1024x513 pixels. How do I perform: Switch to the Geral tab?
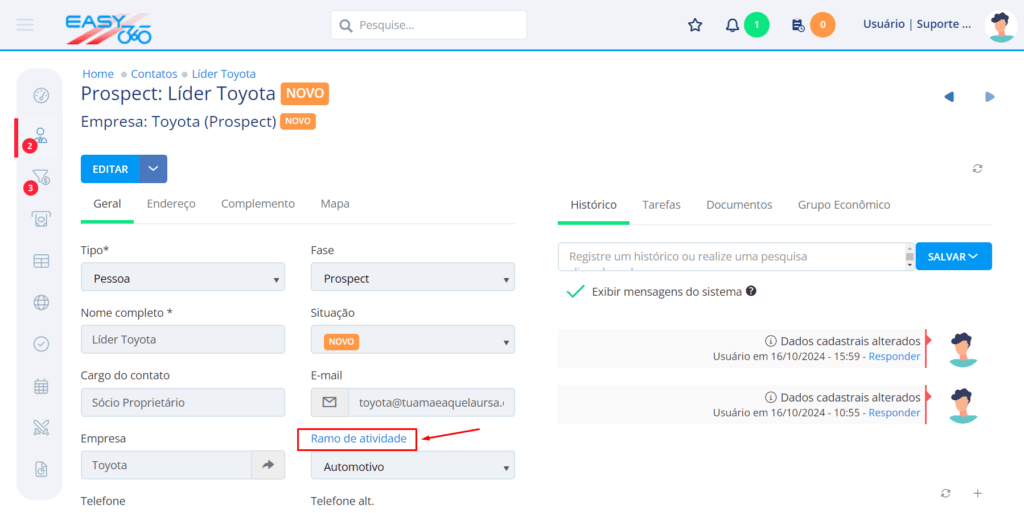pos(107,204)
